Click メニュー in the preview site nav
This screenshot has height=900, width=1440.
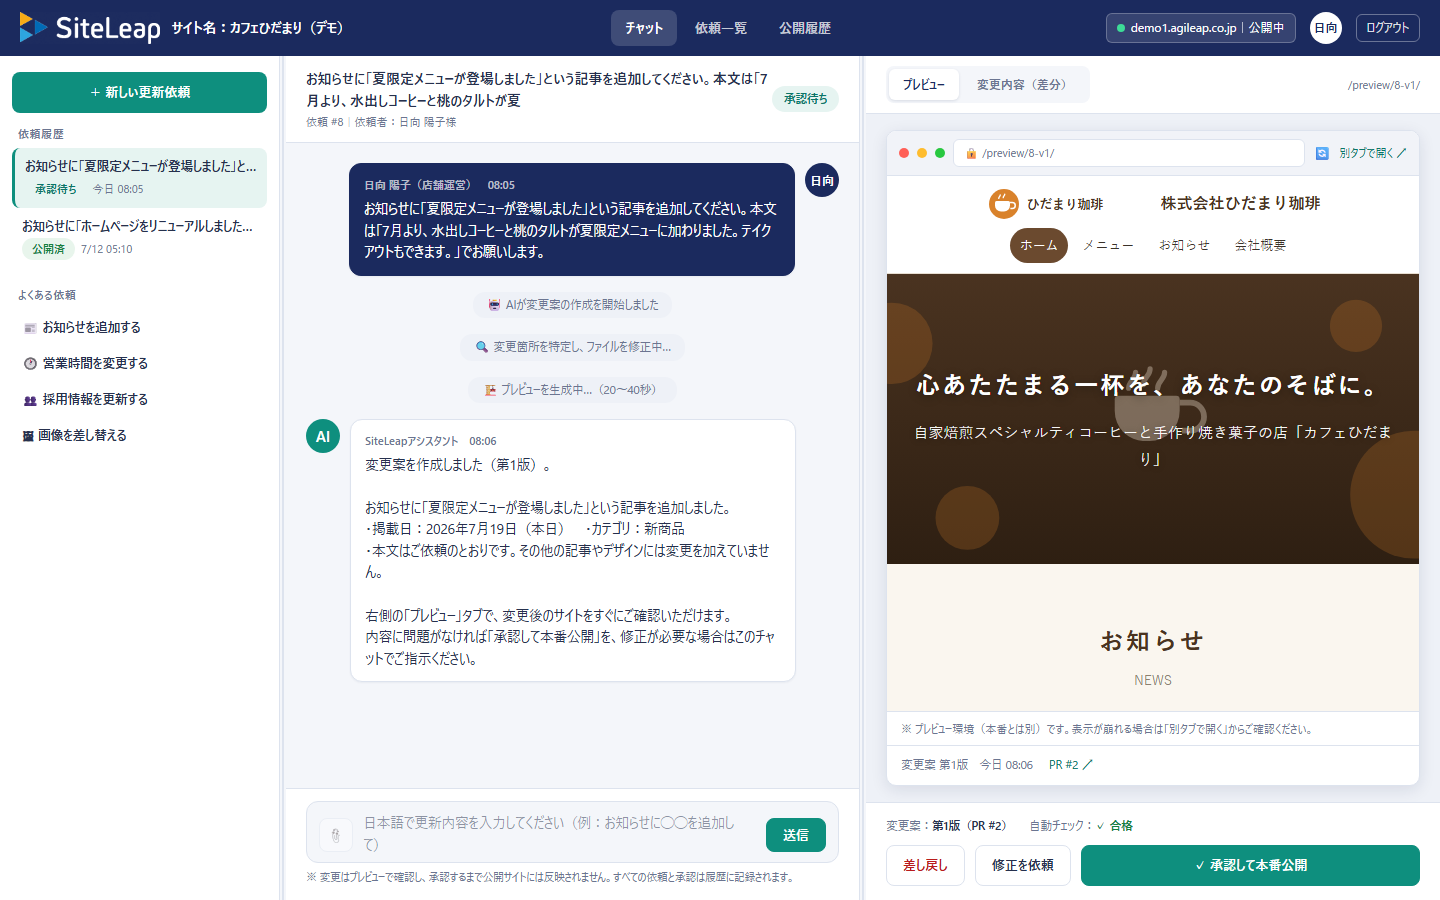pyautogui.click(x=1108, y=245)
